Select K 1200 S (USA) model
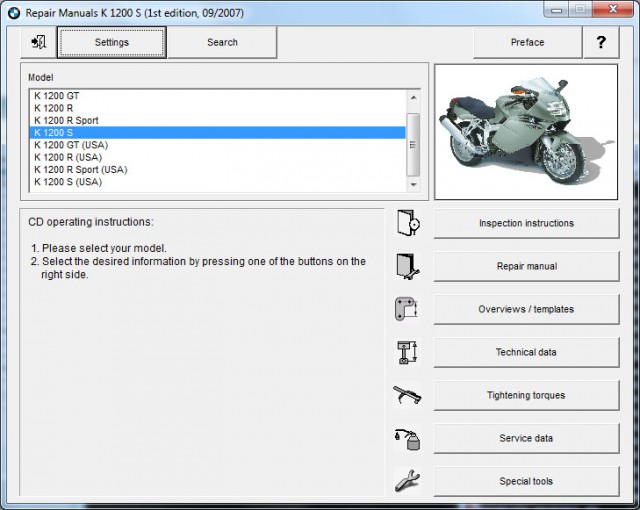This screenshot has height=510, width=640. [x=218, y=182]
